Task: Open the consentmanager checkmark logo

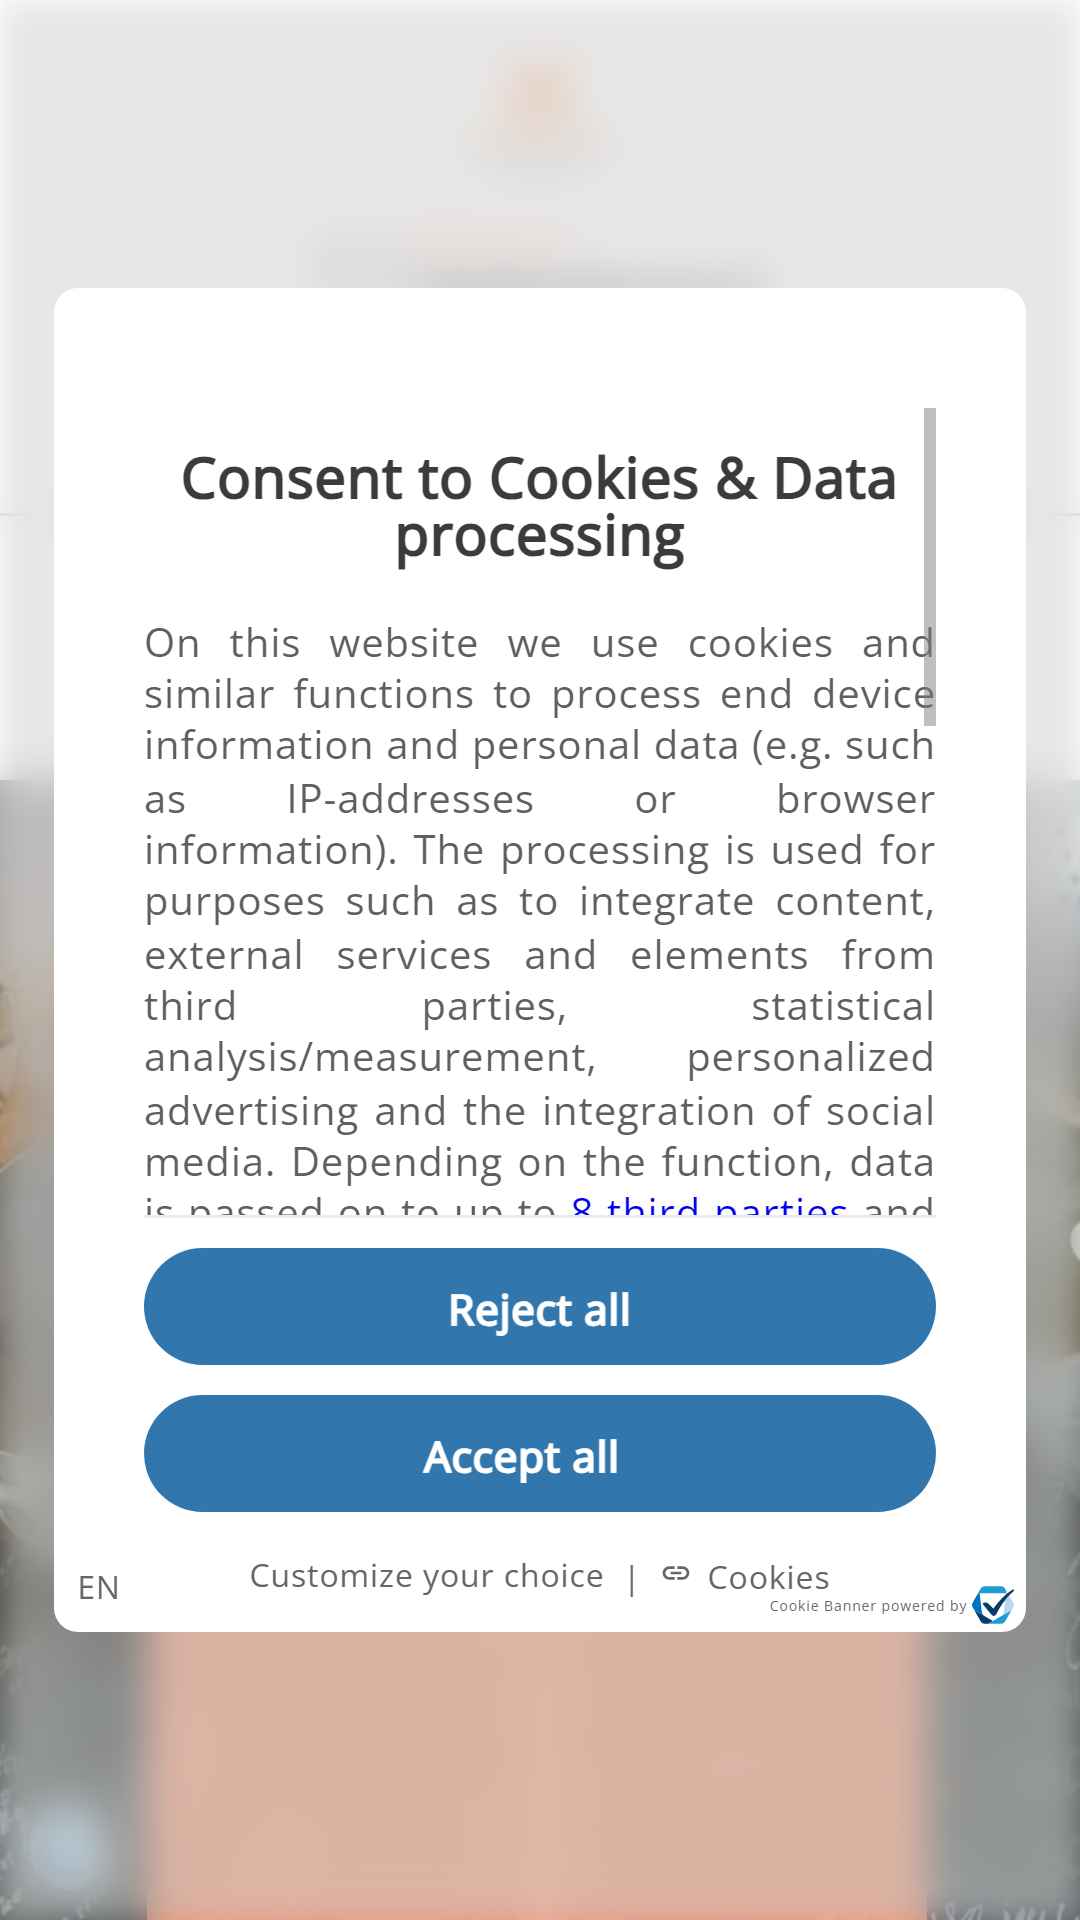Action: point(993,1604)
